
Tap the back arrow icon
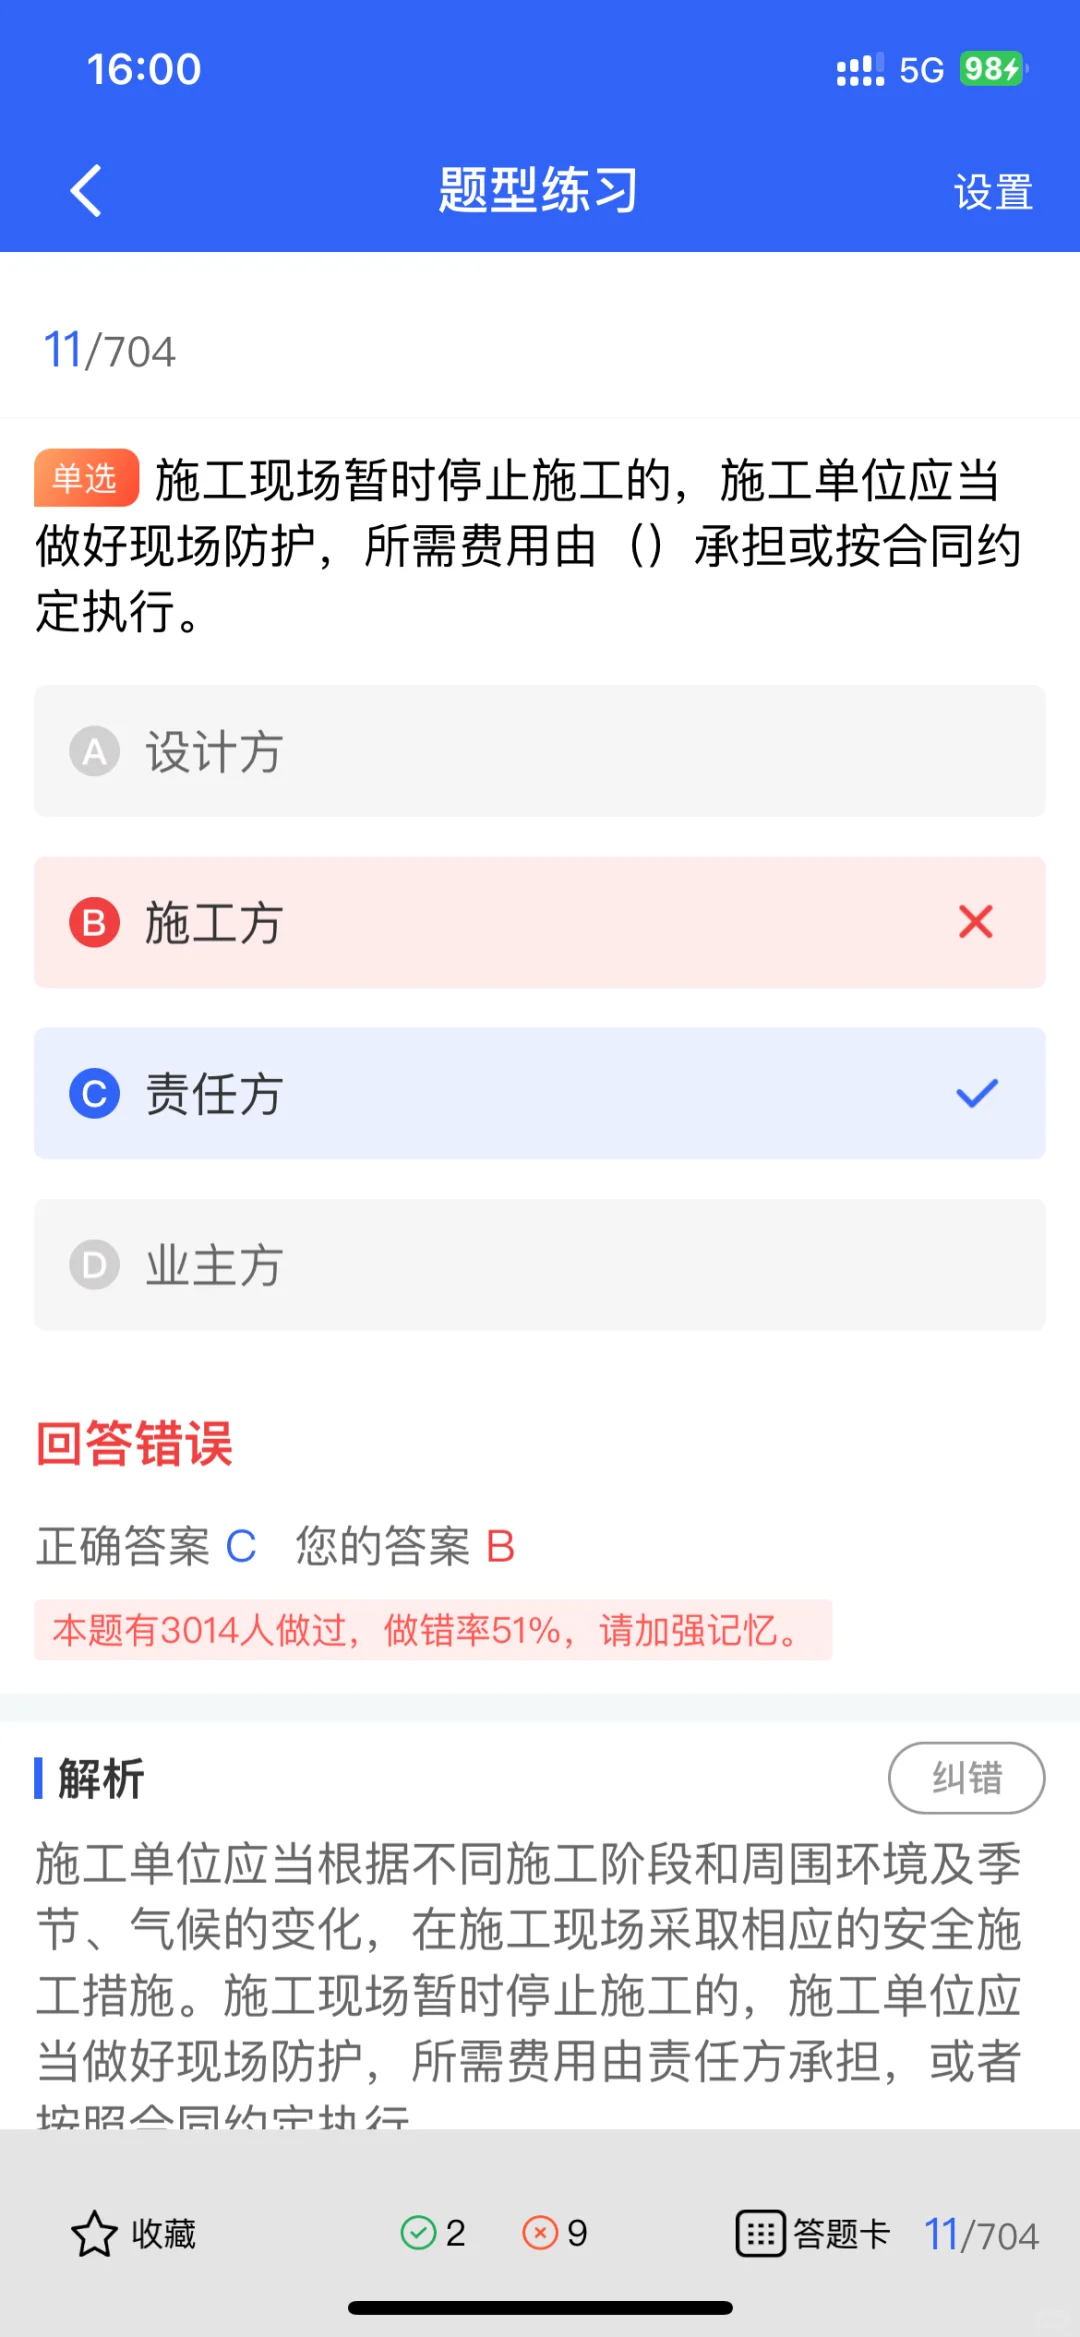tap(86, 190)
